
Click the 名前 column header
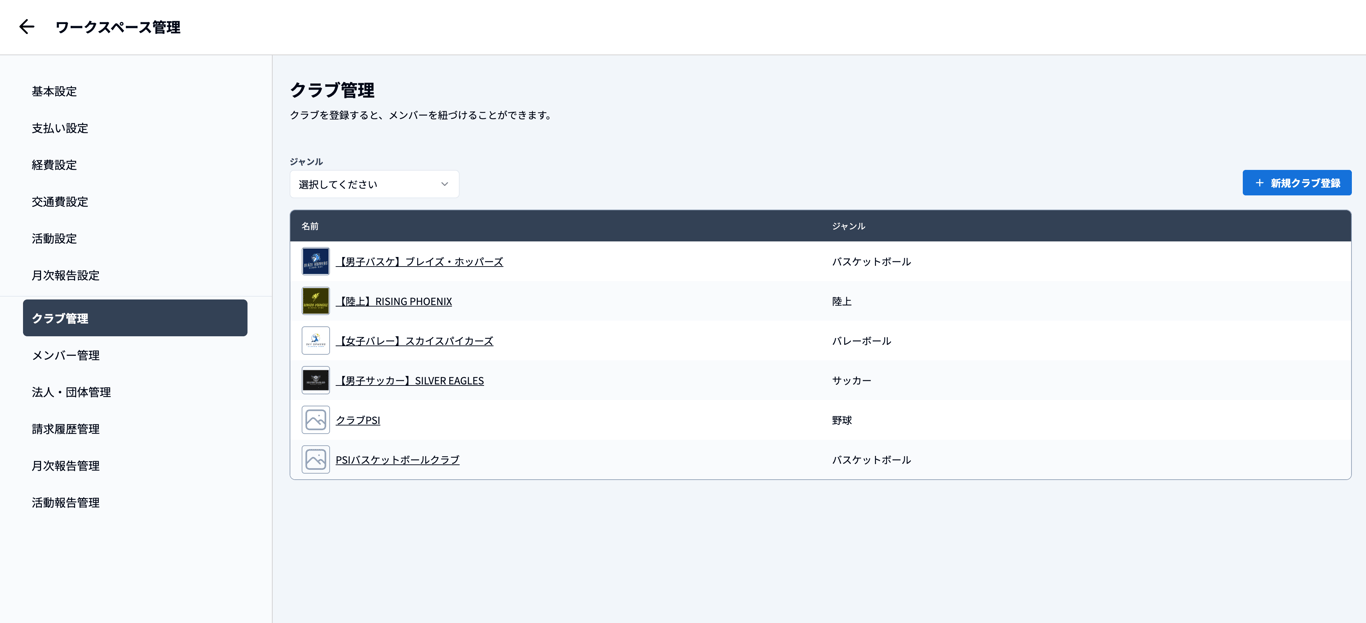[x=310, y=226]
